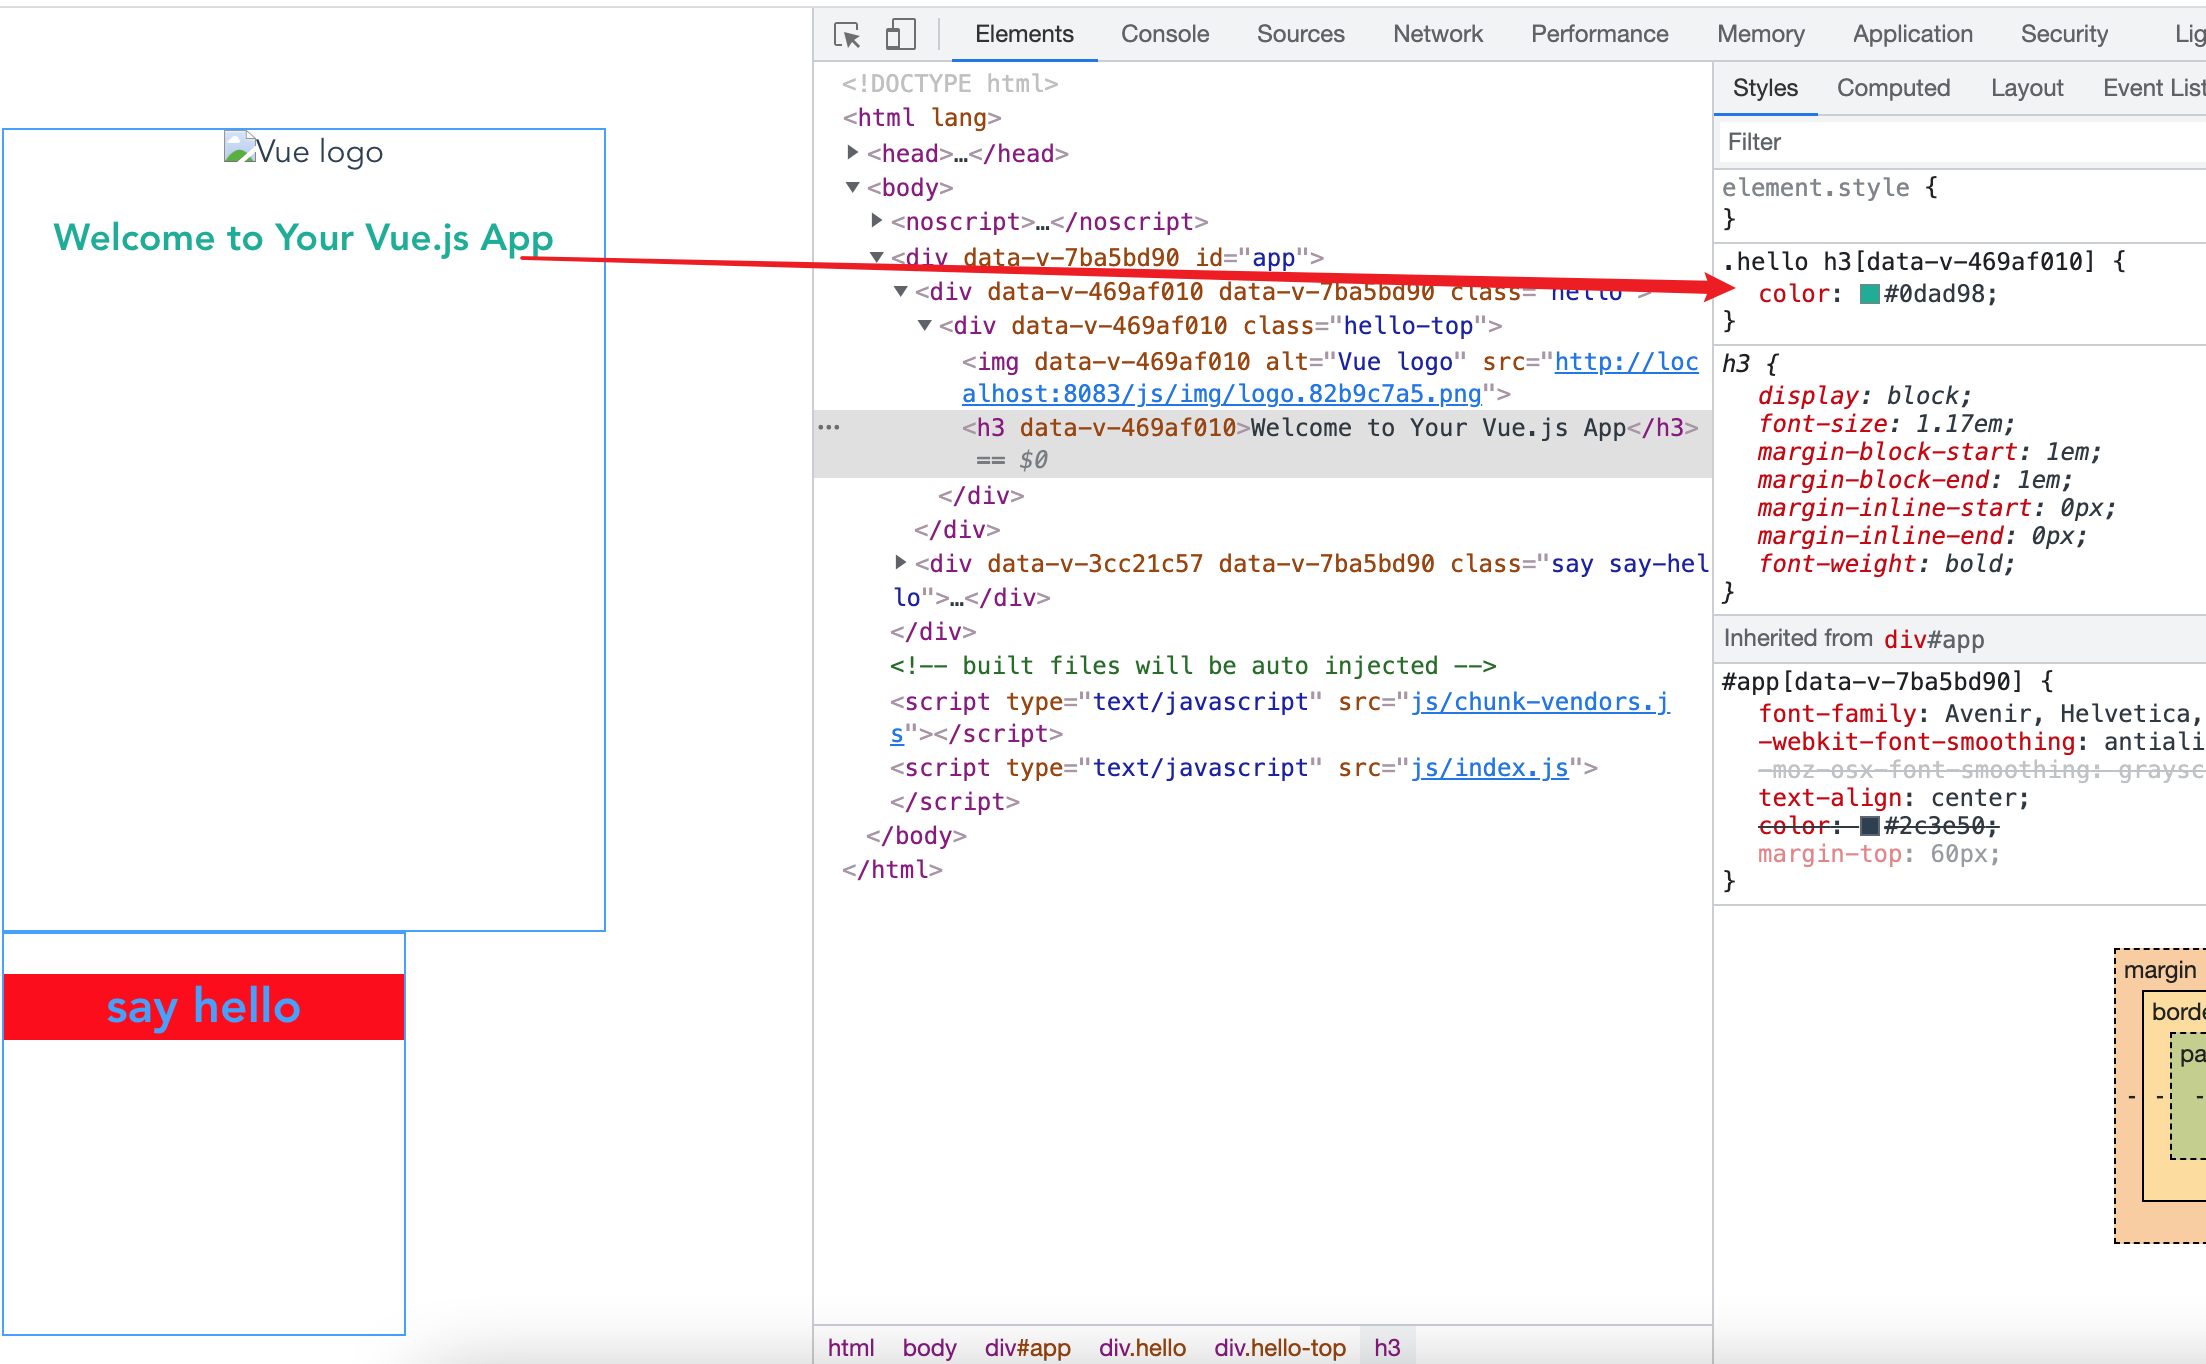Image resolution: width=2206 pixels, height=1364 pixels.
Task: Collapse the hello-top div node
Action: (925, 325)
